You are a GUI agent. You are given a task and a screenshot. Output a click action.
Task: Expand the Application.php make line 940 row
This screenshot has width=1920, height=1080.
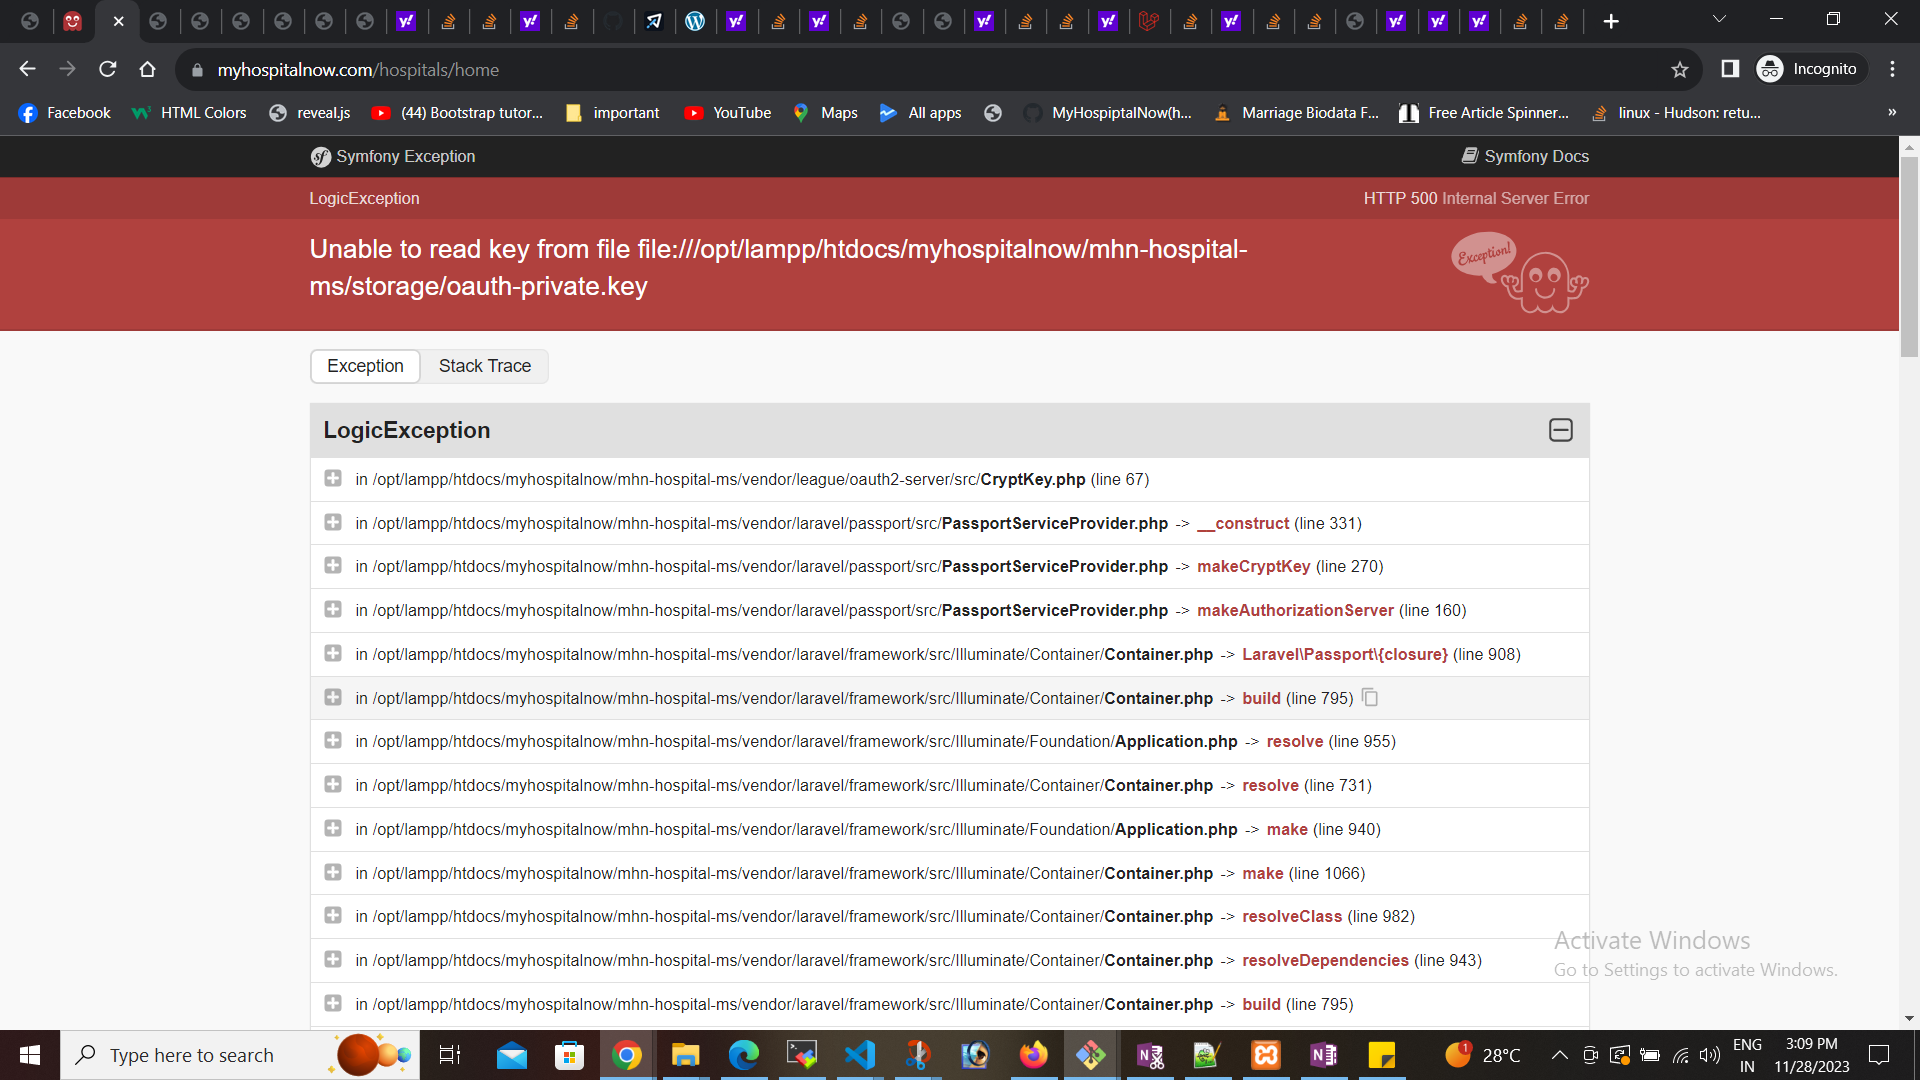point(333,829)
